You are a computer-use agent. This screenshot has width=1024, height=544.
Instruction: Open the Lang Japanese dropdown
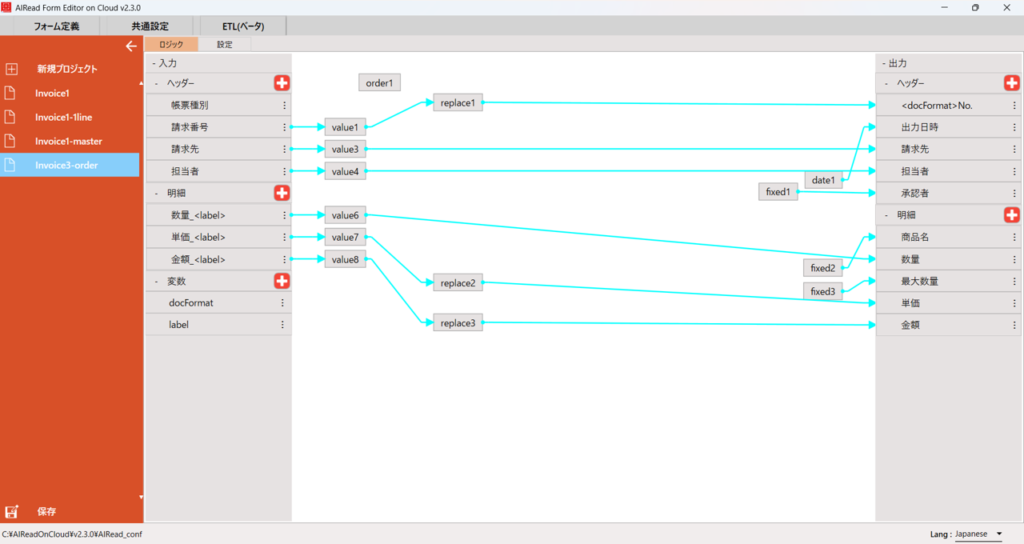(x=979, y=534)
